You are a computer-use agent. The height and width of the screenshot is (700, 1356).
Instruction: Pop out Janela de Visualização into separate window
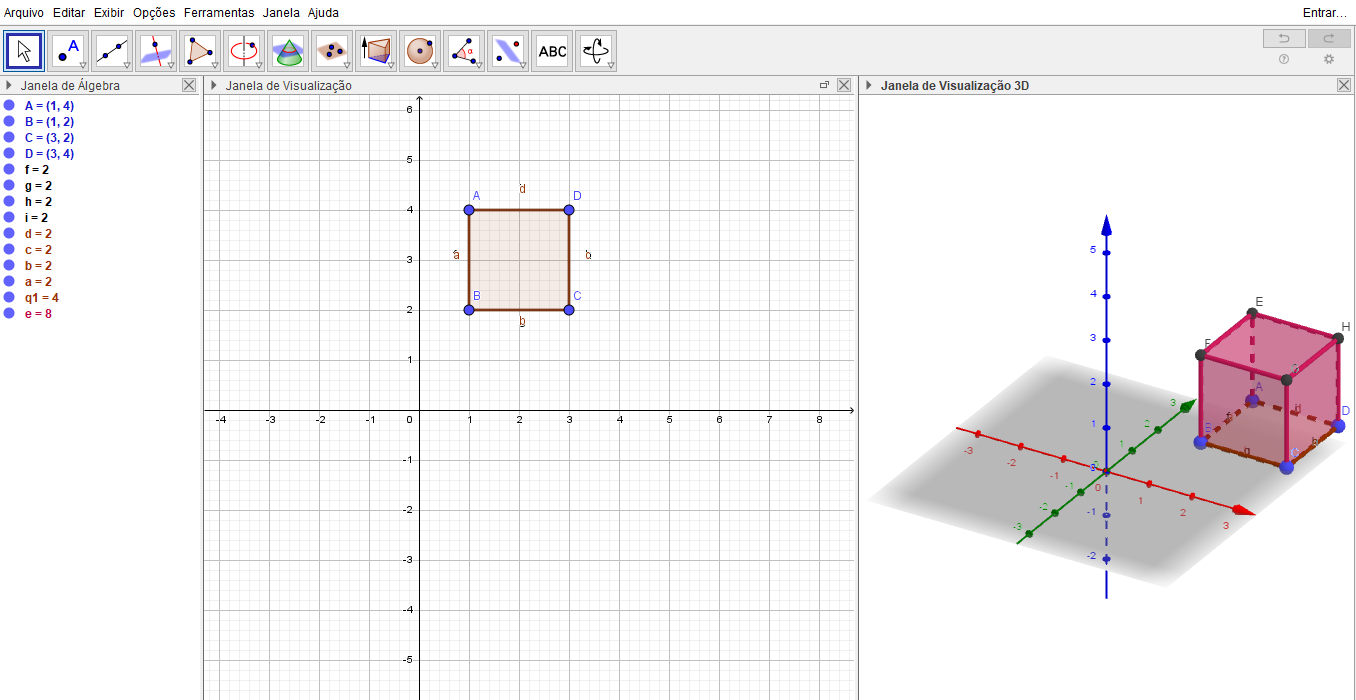pyautogui.click(x=825, y=86)
